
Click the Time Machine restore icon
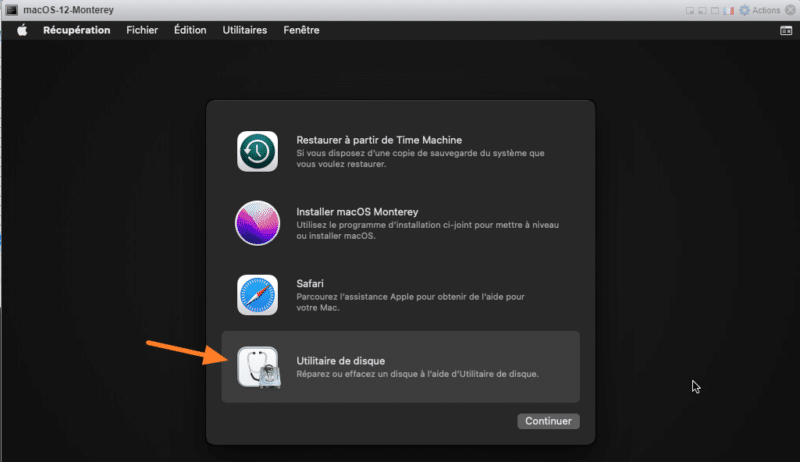click(257, 151)
